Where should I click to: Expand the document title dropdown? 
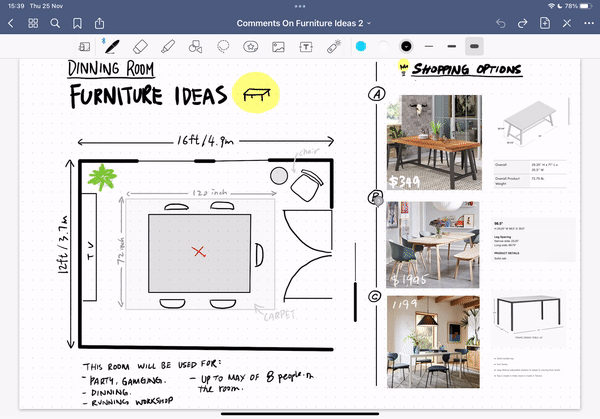coord(369,22)
